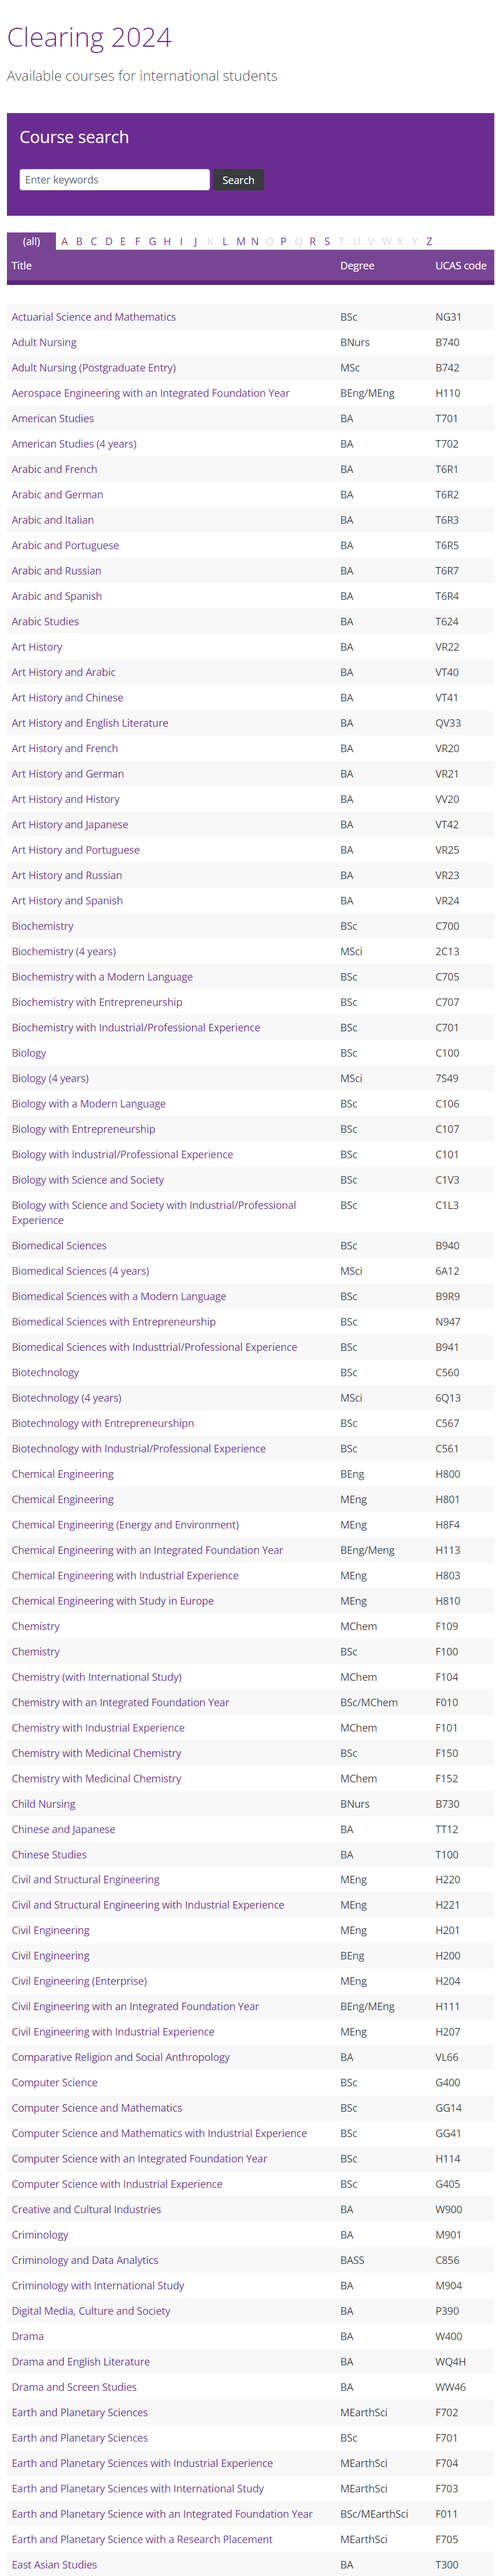
Task: Open Actuarial Science and Mathematics course
Action: click(x=94, y=317)
